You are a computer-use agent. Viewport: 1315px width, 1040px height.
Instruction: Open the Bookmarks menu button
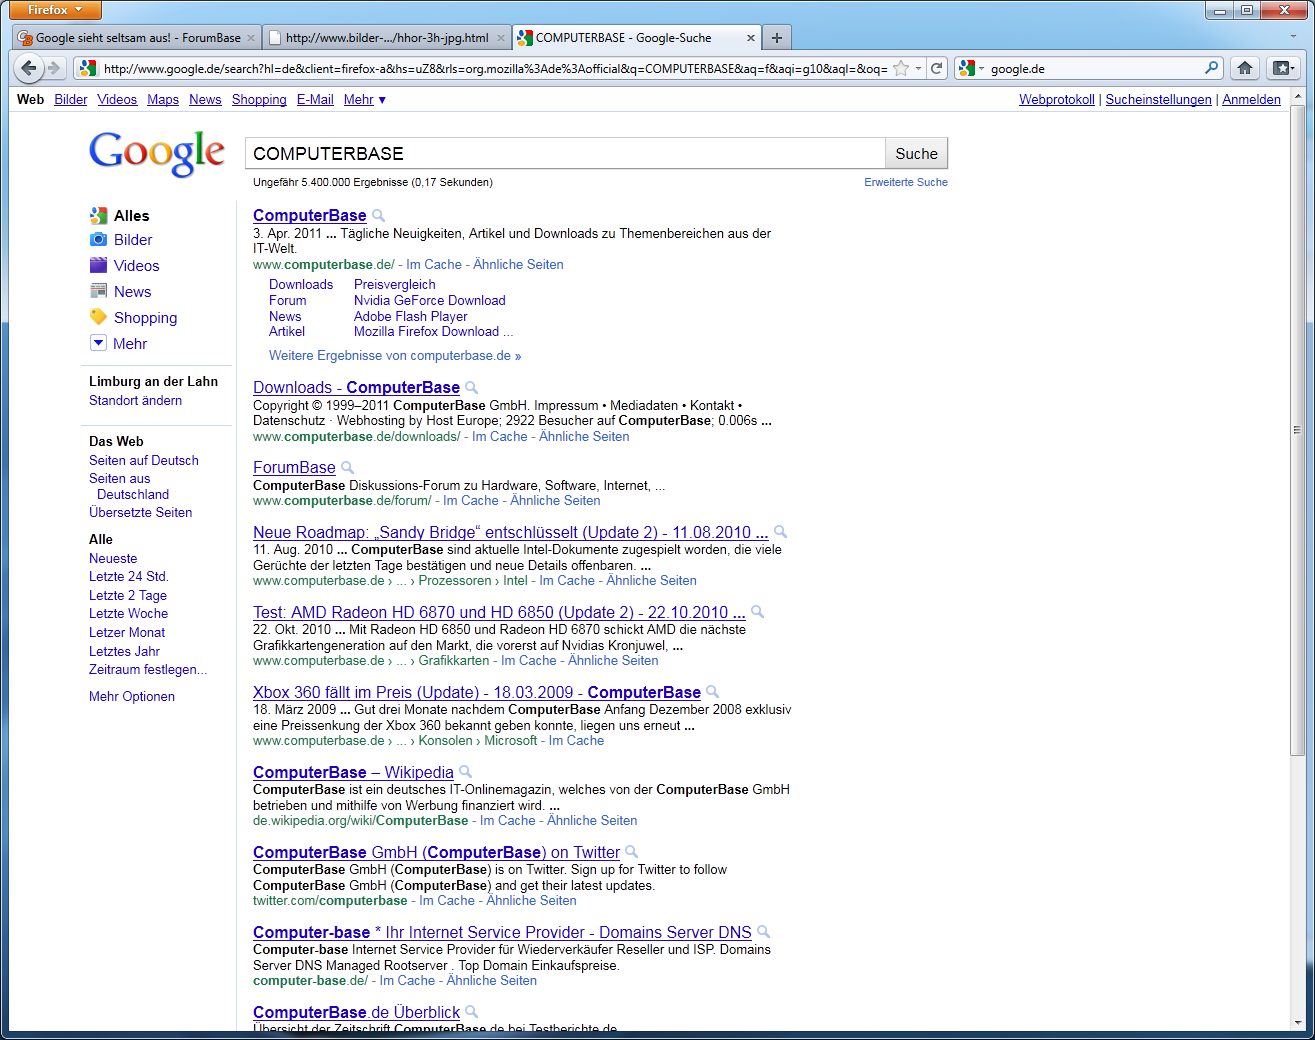1282,68
